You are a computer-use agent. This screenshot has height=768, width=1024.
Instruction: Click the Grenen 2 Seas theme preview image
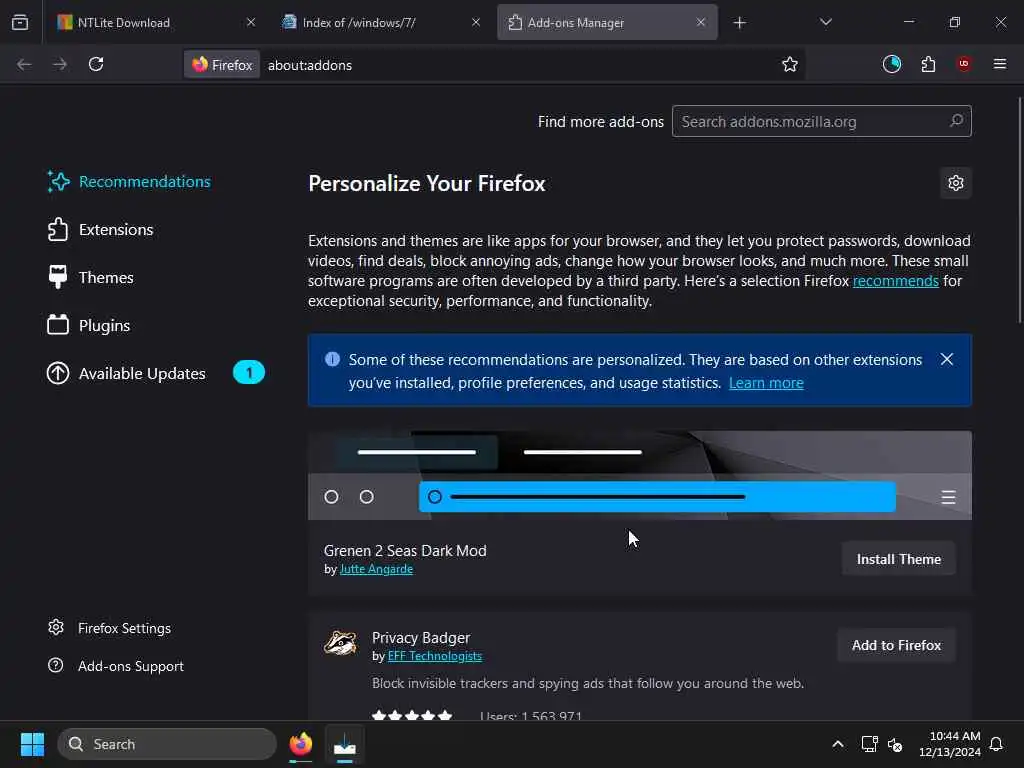click(x=639, y=475)
